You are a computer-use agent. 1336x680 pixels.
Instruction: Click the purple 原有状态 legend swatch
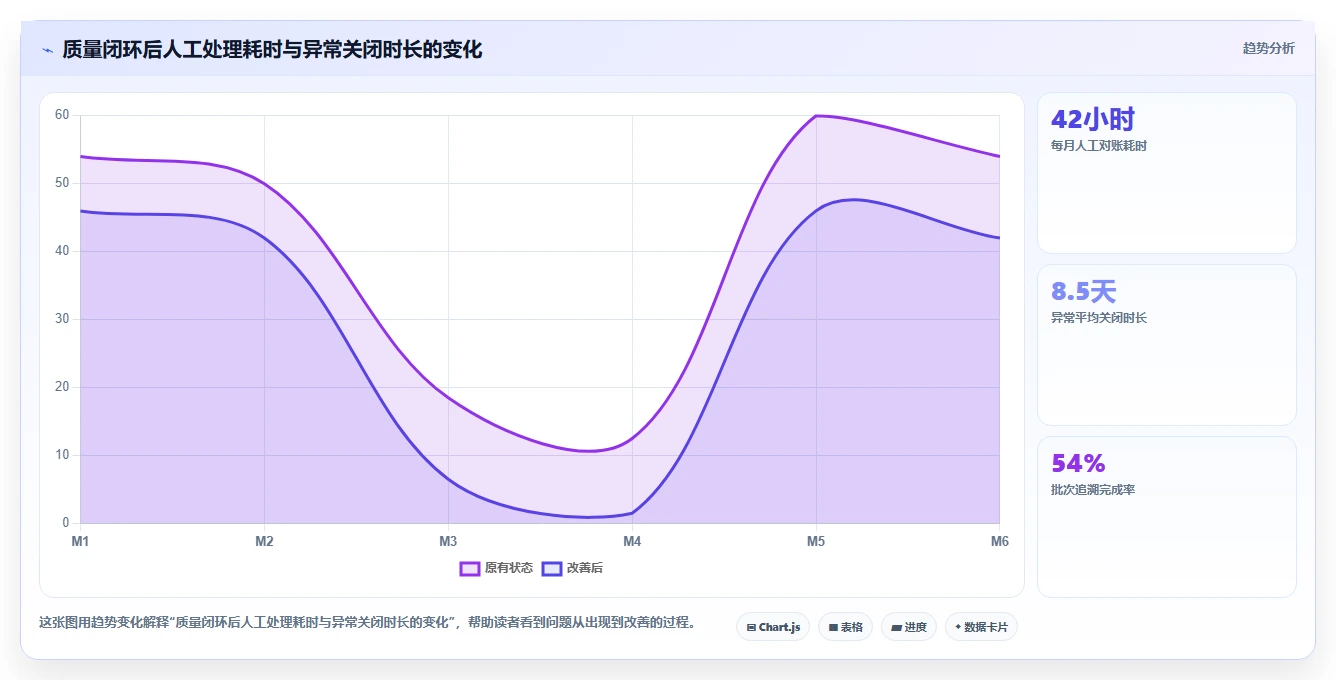tap(470, 568)
